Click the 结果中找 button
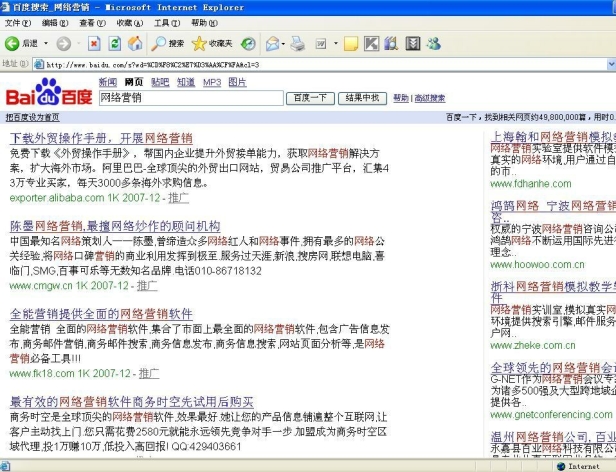The image size is (616, 472). click(x=362, y=98)
